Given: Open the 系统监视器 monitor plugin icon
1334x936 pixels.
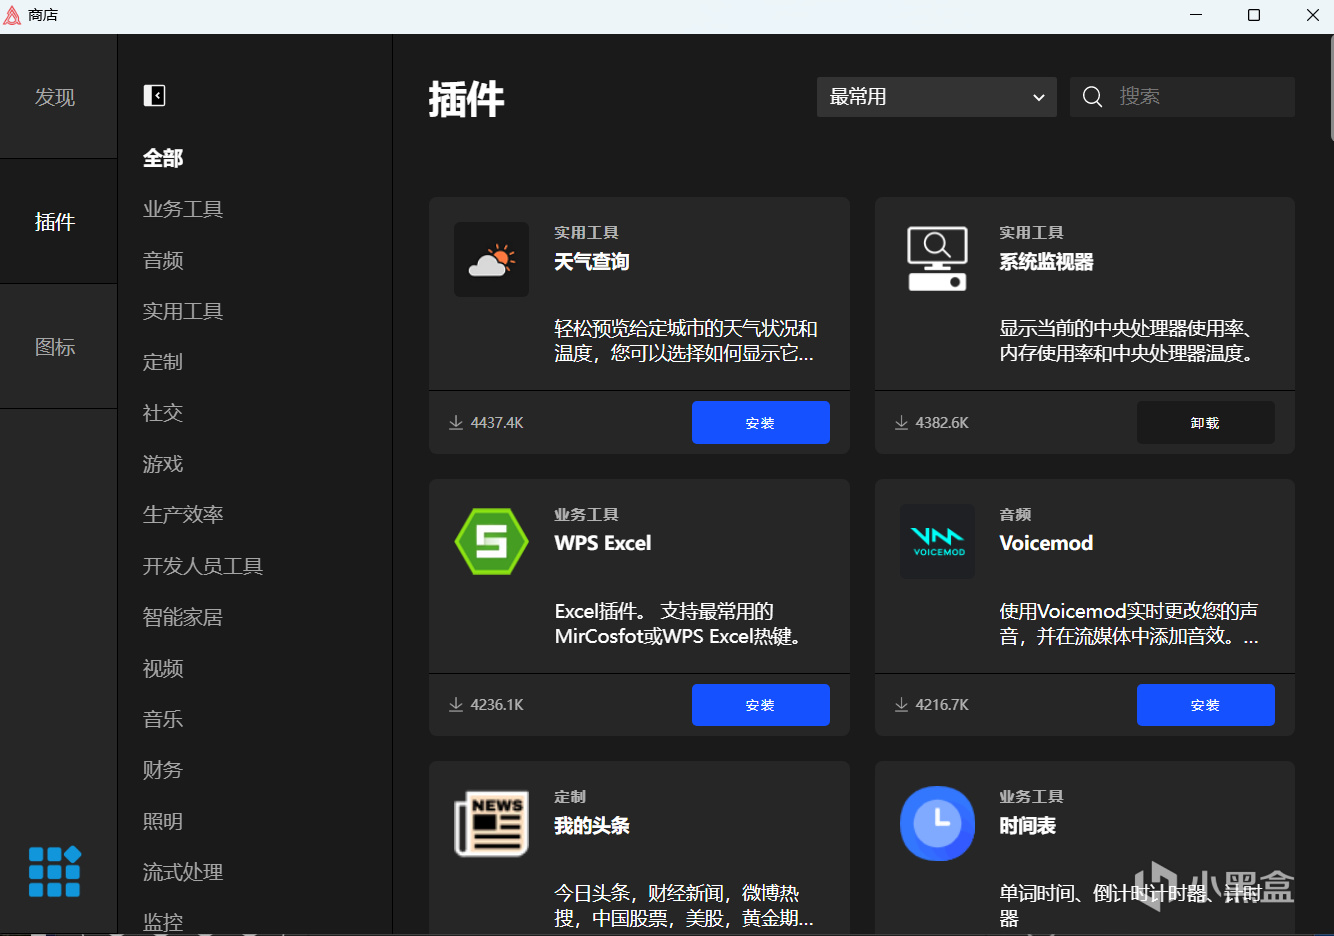Looking at the screenshot, I should pos(937,259).
